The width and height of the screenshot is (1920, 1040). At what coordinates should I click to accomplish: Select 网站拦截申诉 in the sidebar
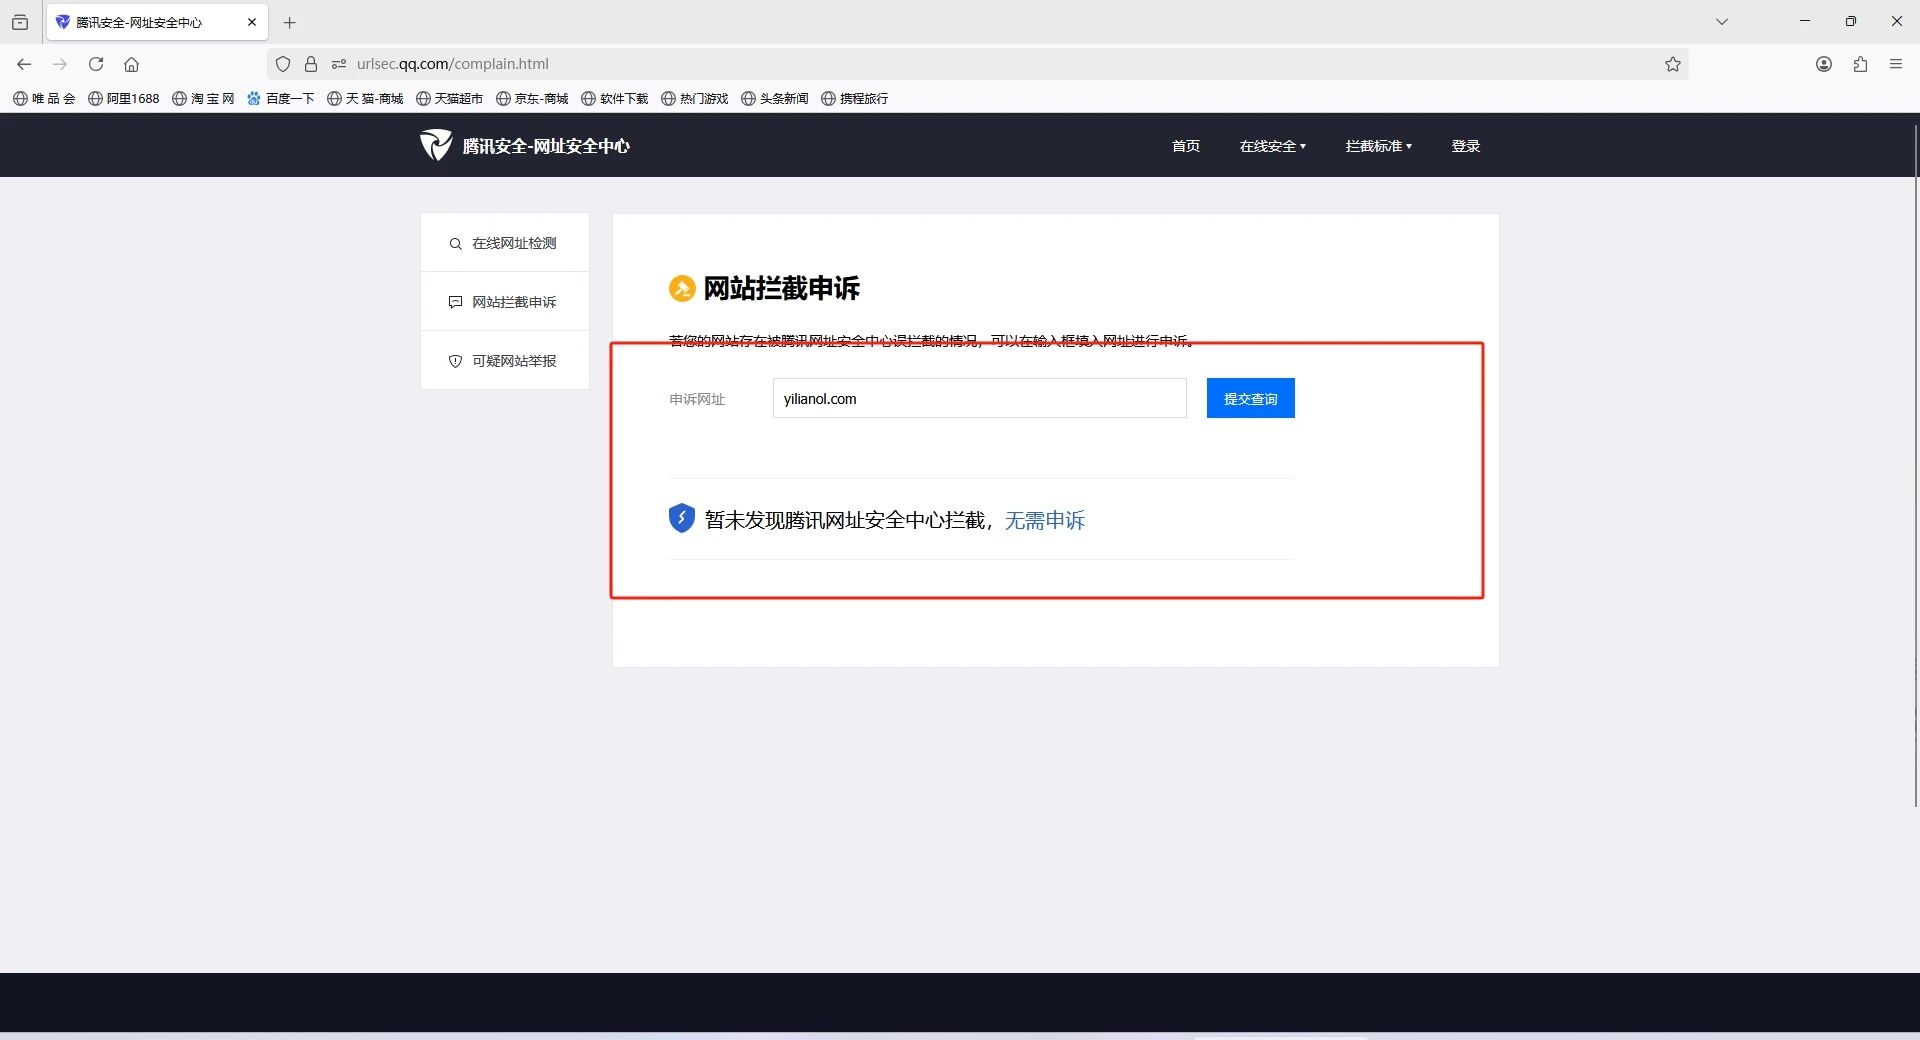(505, 302)
